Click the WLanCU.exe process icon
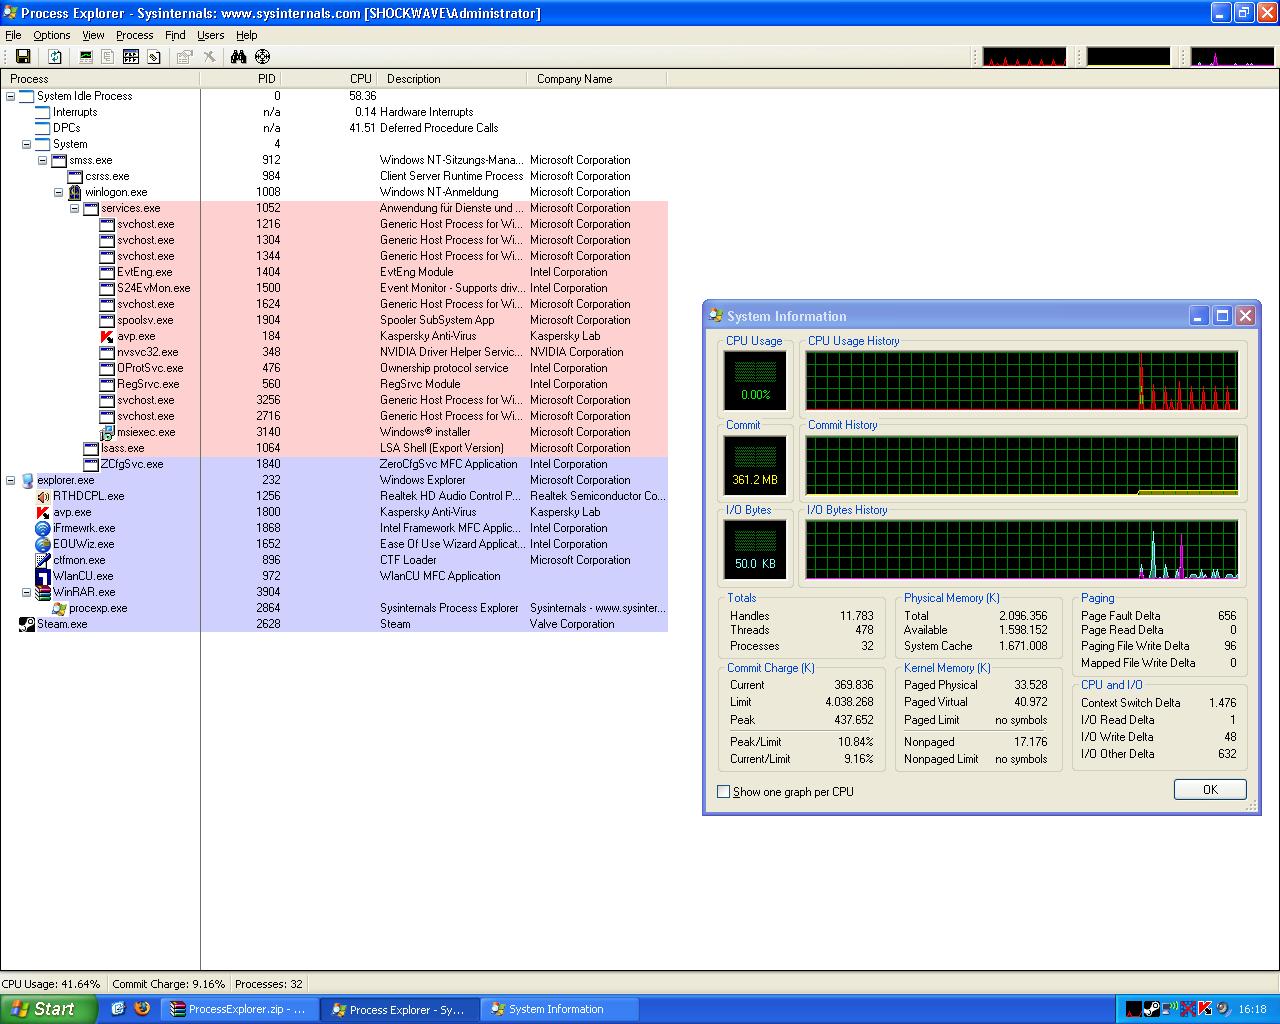The image size is (1280, 1024). (43, 576)
